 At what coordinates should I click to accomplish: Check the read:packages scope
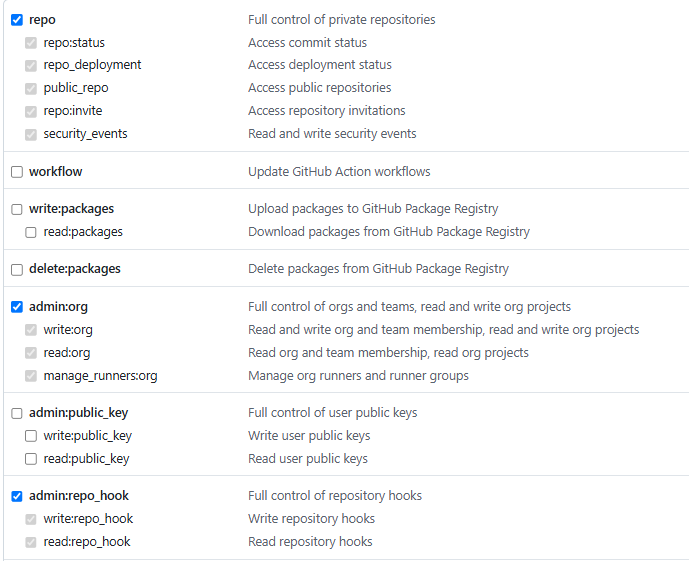31,232
